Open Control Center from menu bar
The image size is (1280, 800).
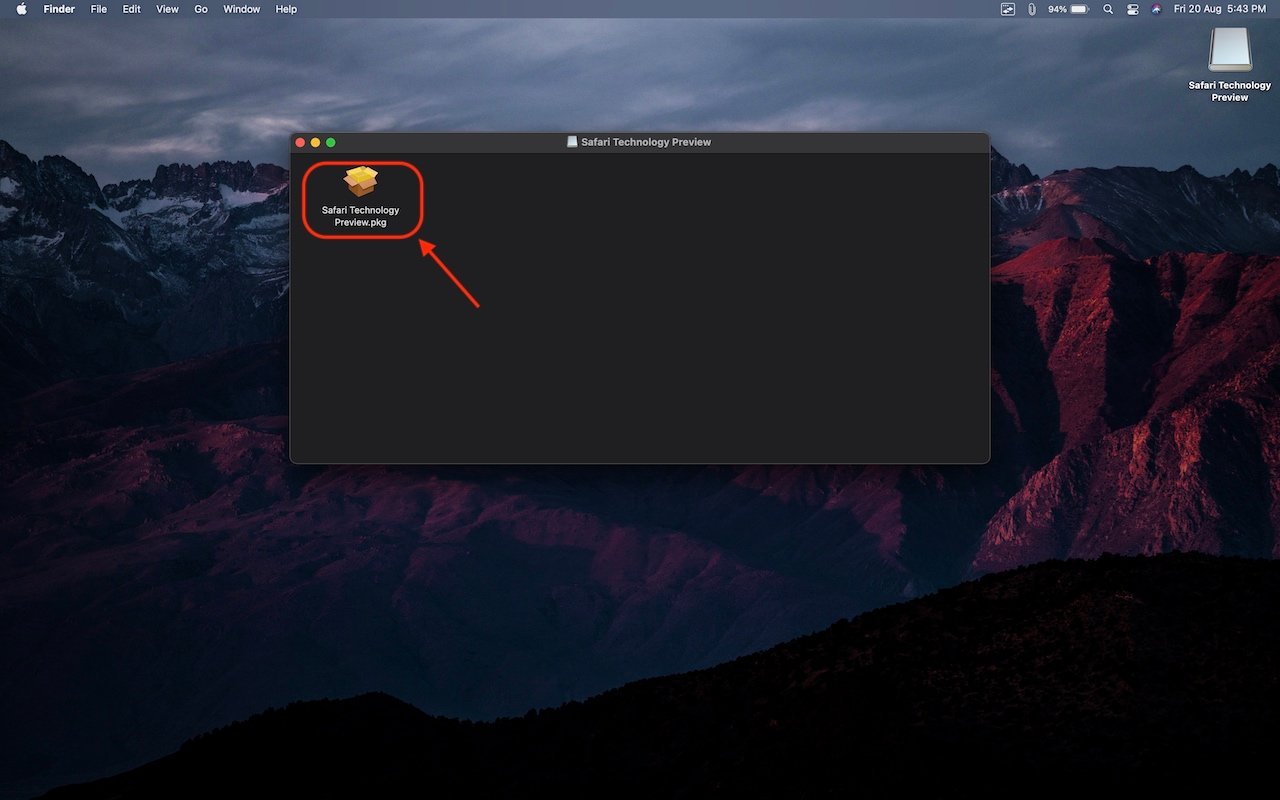pyautogui.click(x=1133, y=9)
